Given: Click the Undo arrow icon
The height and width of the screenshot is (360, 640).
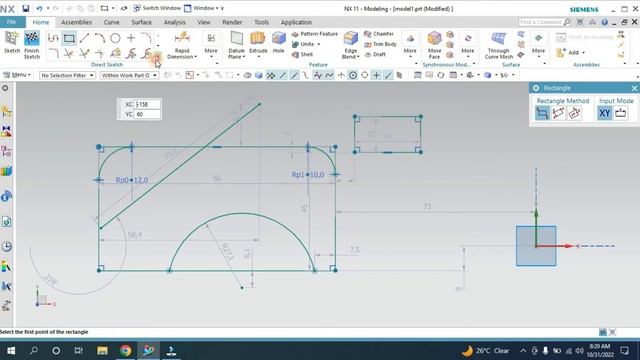Looking at the screenshot, I should pyautogui.click(x=39, y=8).
